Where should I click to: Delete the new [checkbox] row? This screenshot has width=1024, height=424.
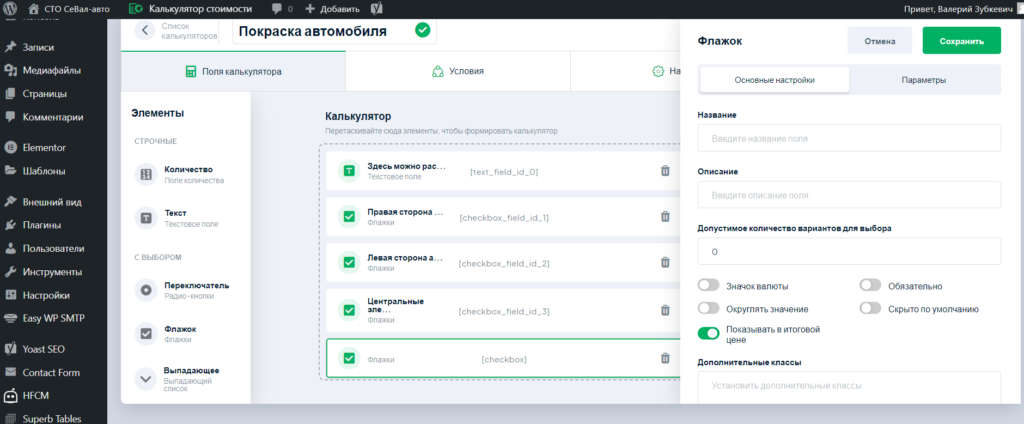point(665,358)
